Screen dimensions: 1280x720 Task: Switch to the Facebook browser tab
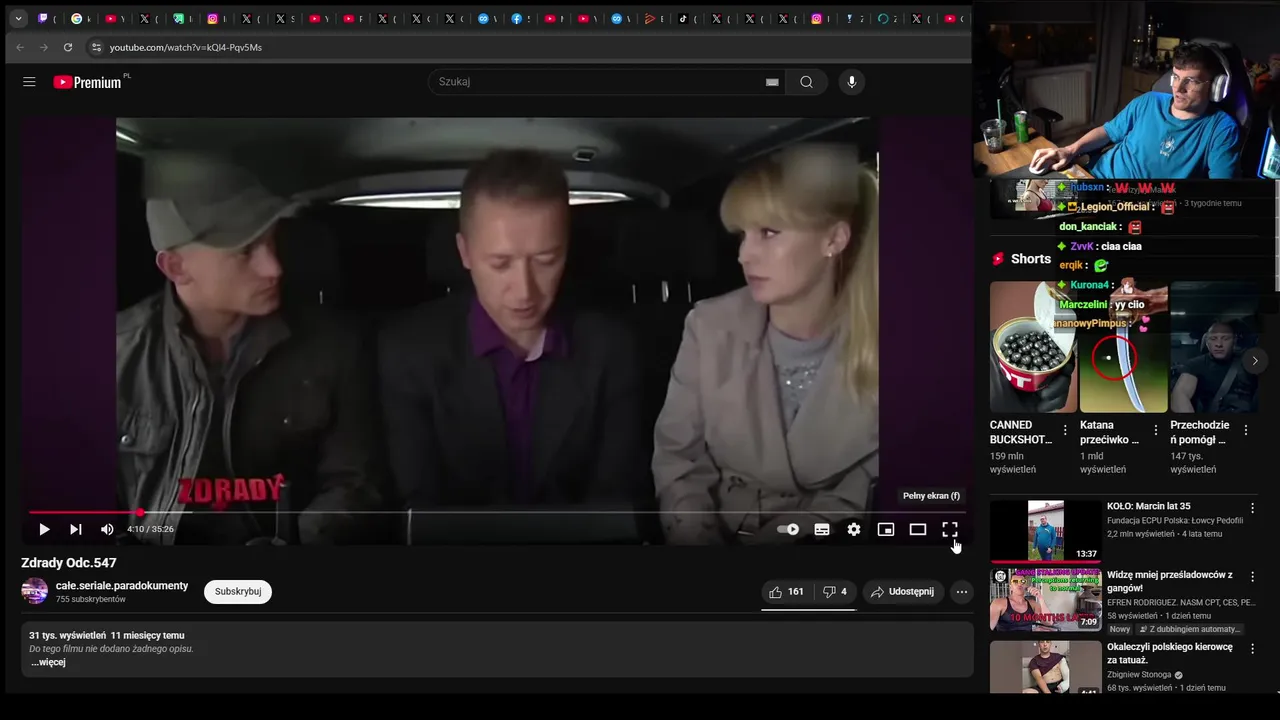[517, 18]
